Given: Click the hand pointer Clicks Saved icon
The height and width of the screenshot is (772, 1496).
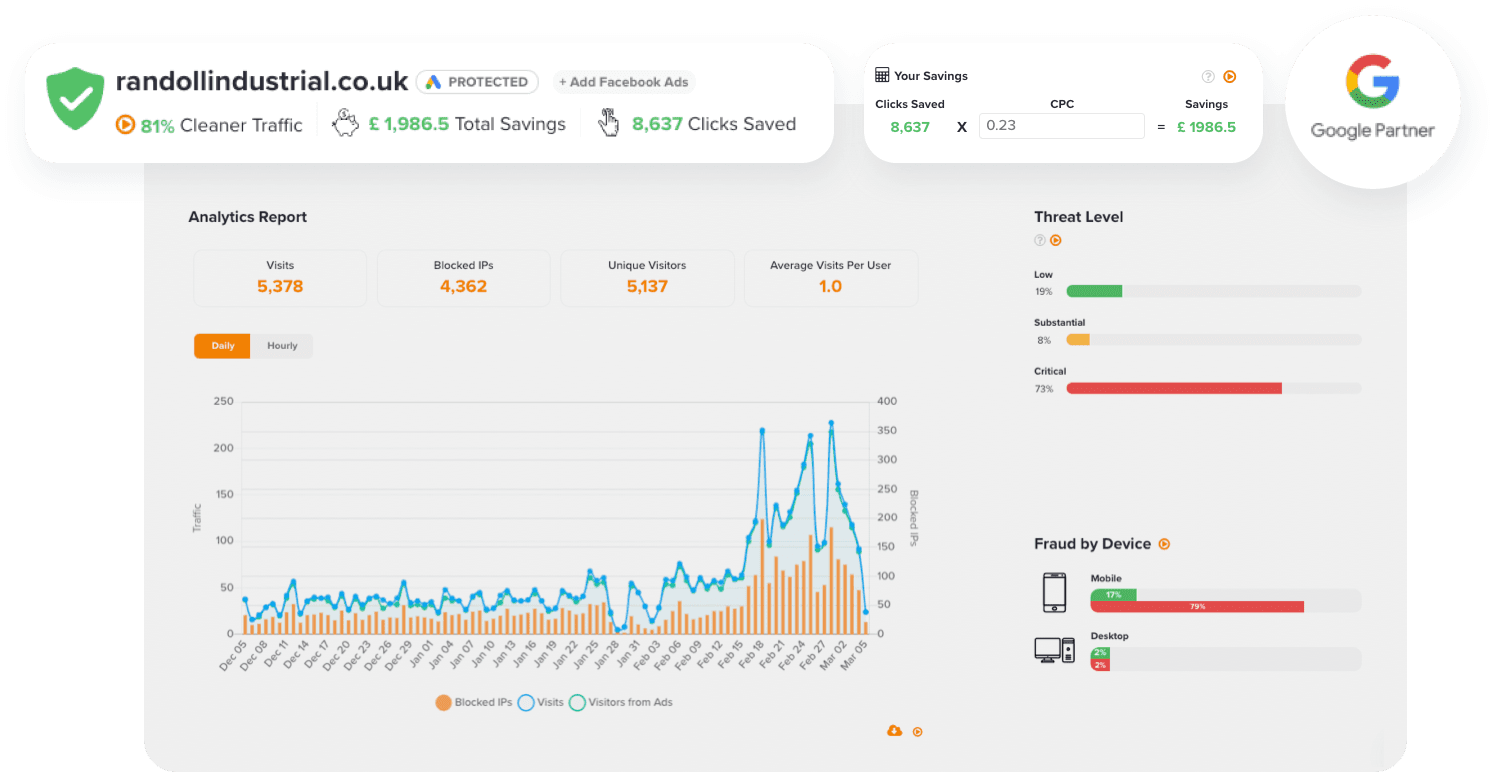Looking at the screenshot, I should point(608,123).
